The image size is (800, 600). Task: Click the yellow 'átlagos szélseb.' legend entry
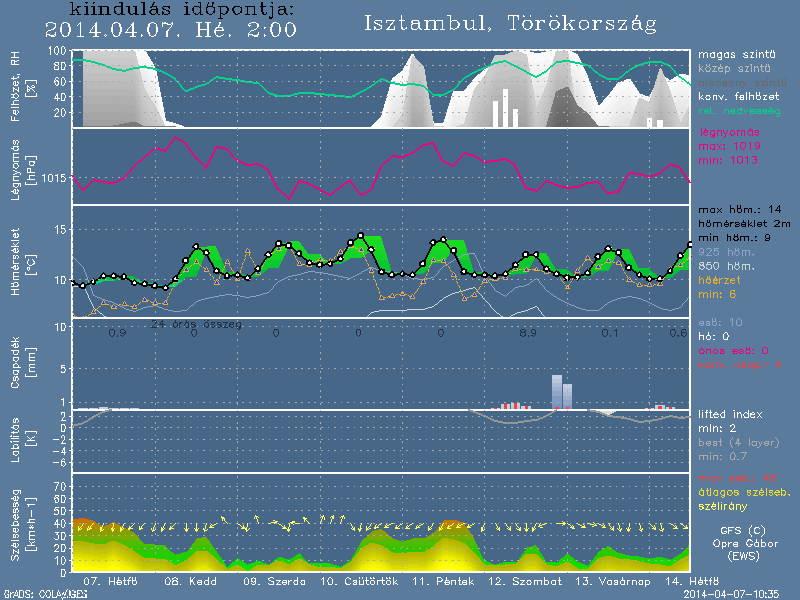tap(743, 489)
